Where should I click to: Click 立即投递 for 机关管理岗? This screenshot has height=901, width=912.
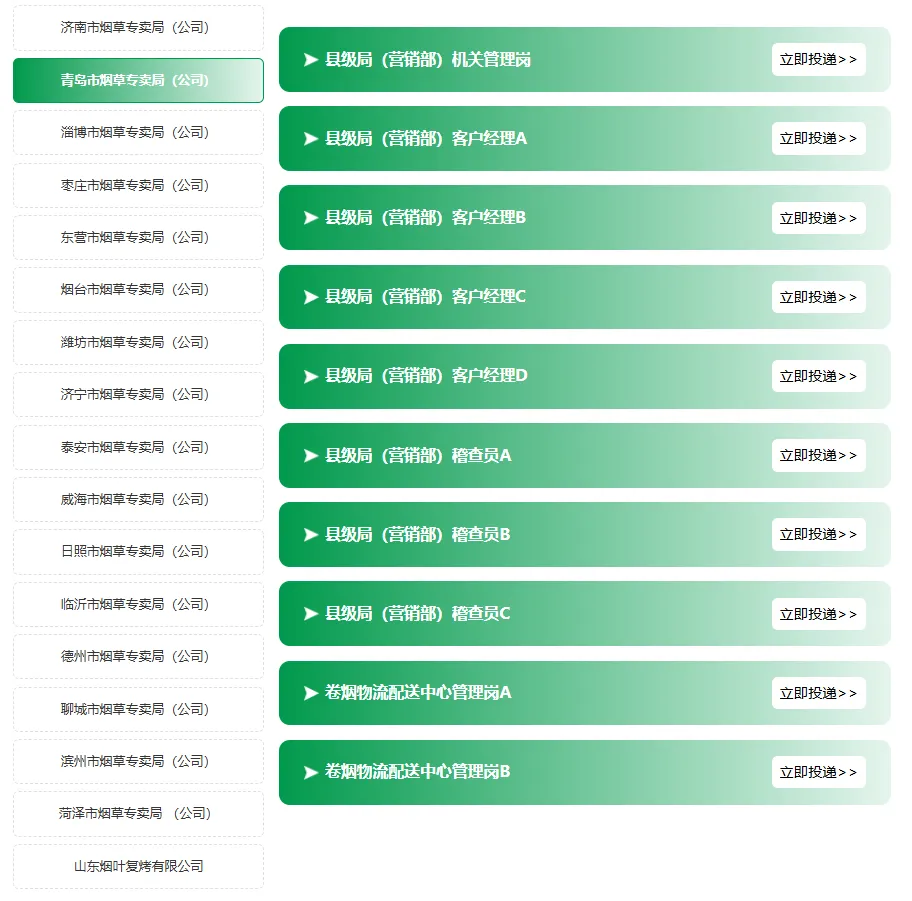[x=818, y=59]
